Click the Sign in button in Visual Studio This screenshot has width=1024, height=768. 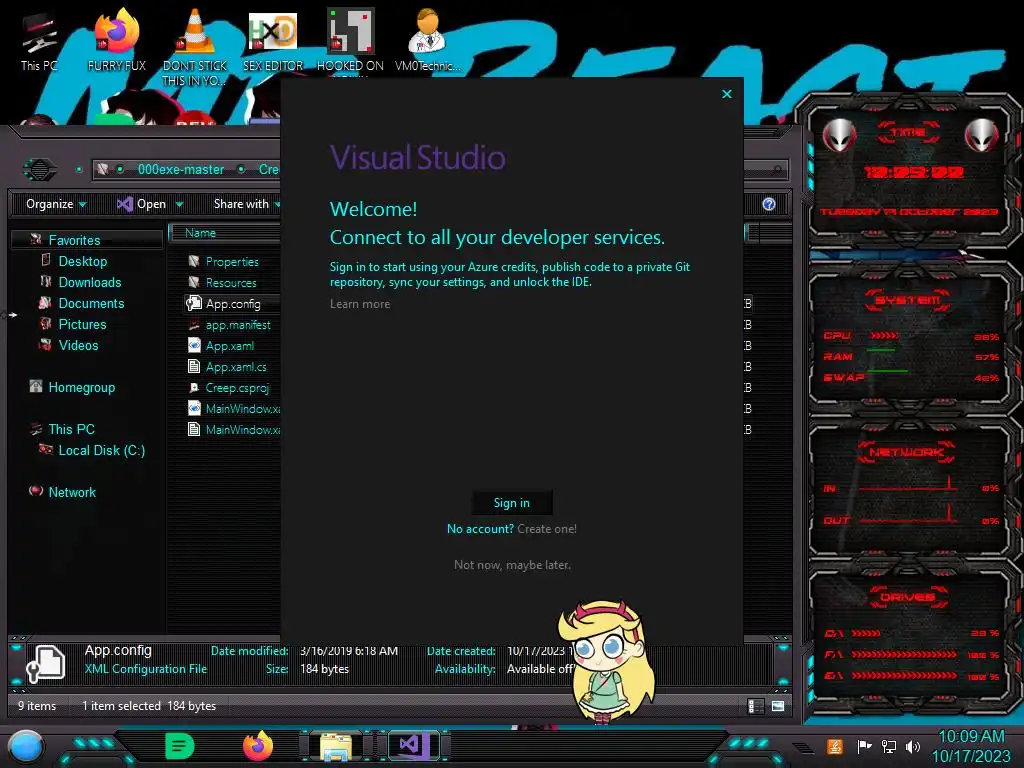point(512,503)
